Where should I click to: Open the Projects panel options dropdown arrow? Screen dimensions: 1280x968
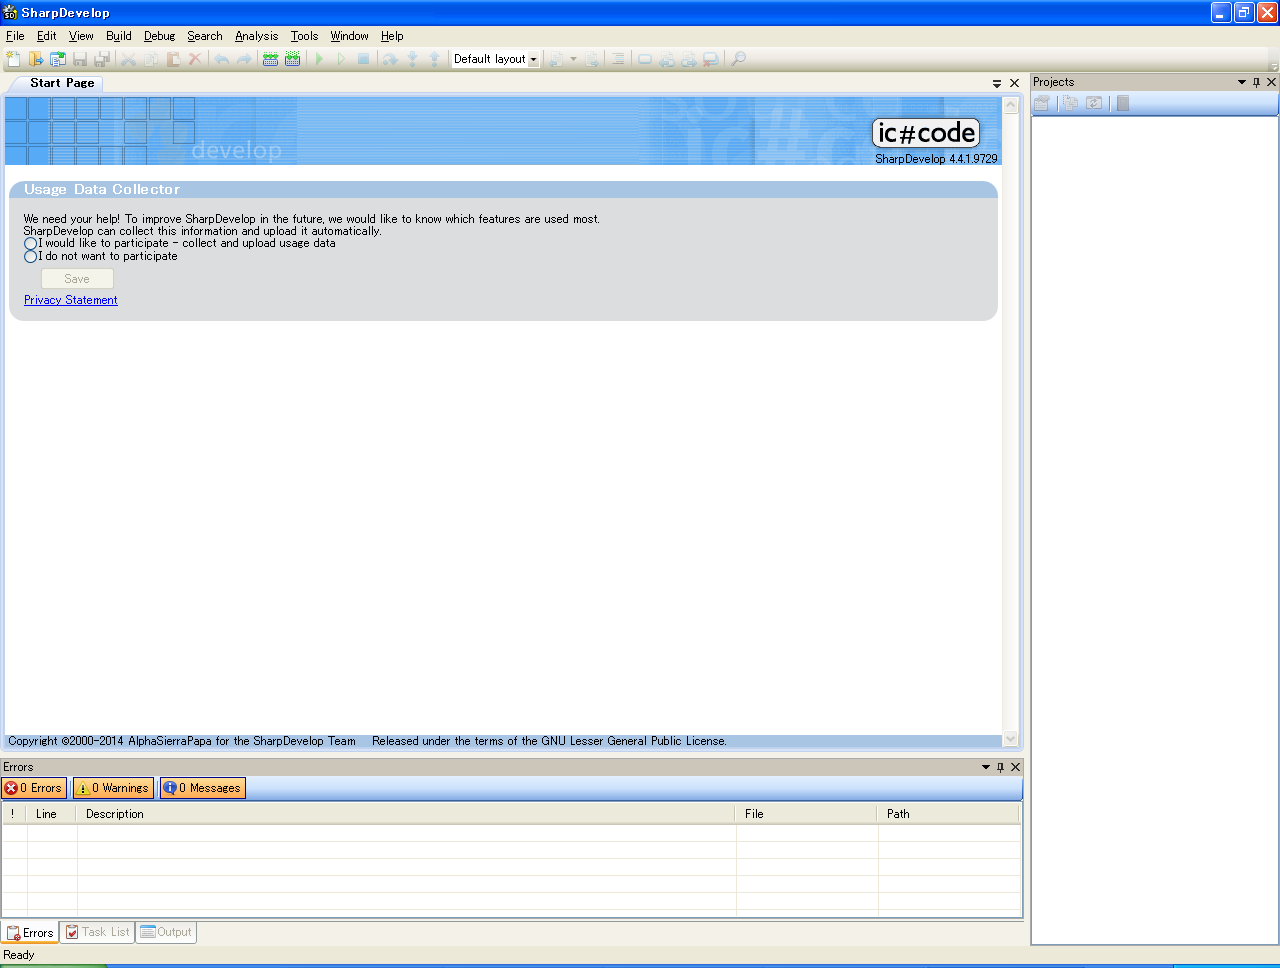(x=1242, y=82)
